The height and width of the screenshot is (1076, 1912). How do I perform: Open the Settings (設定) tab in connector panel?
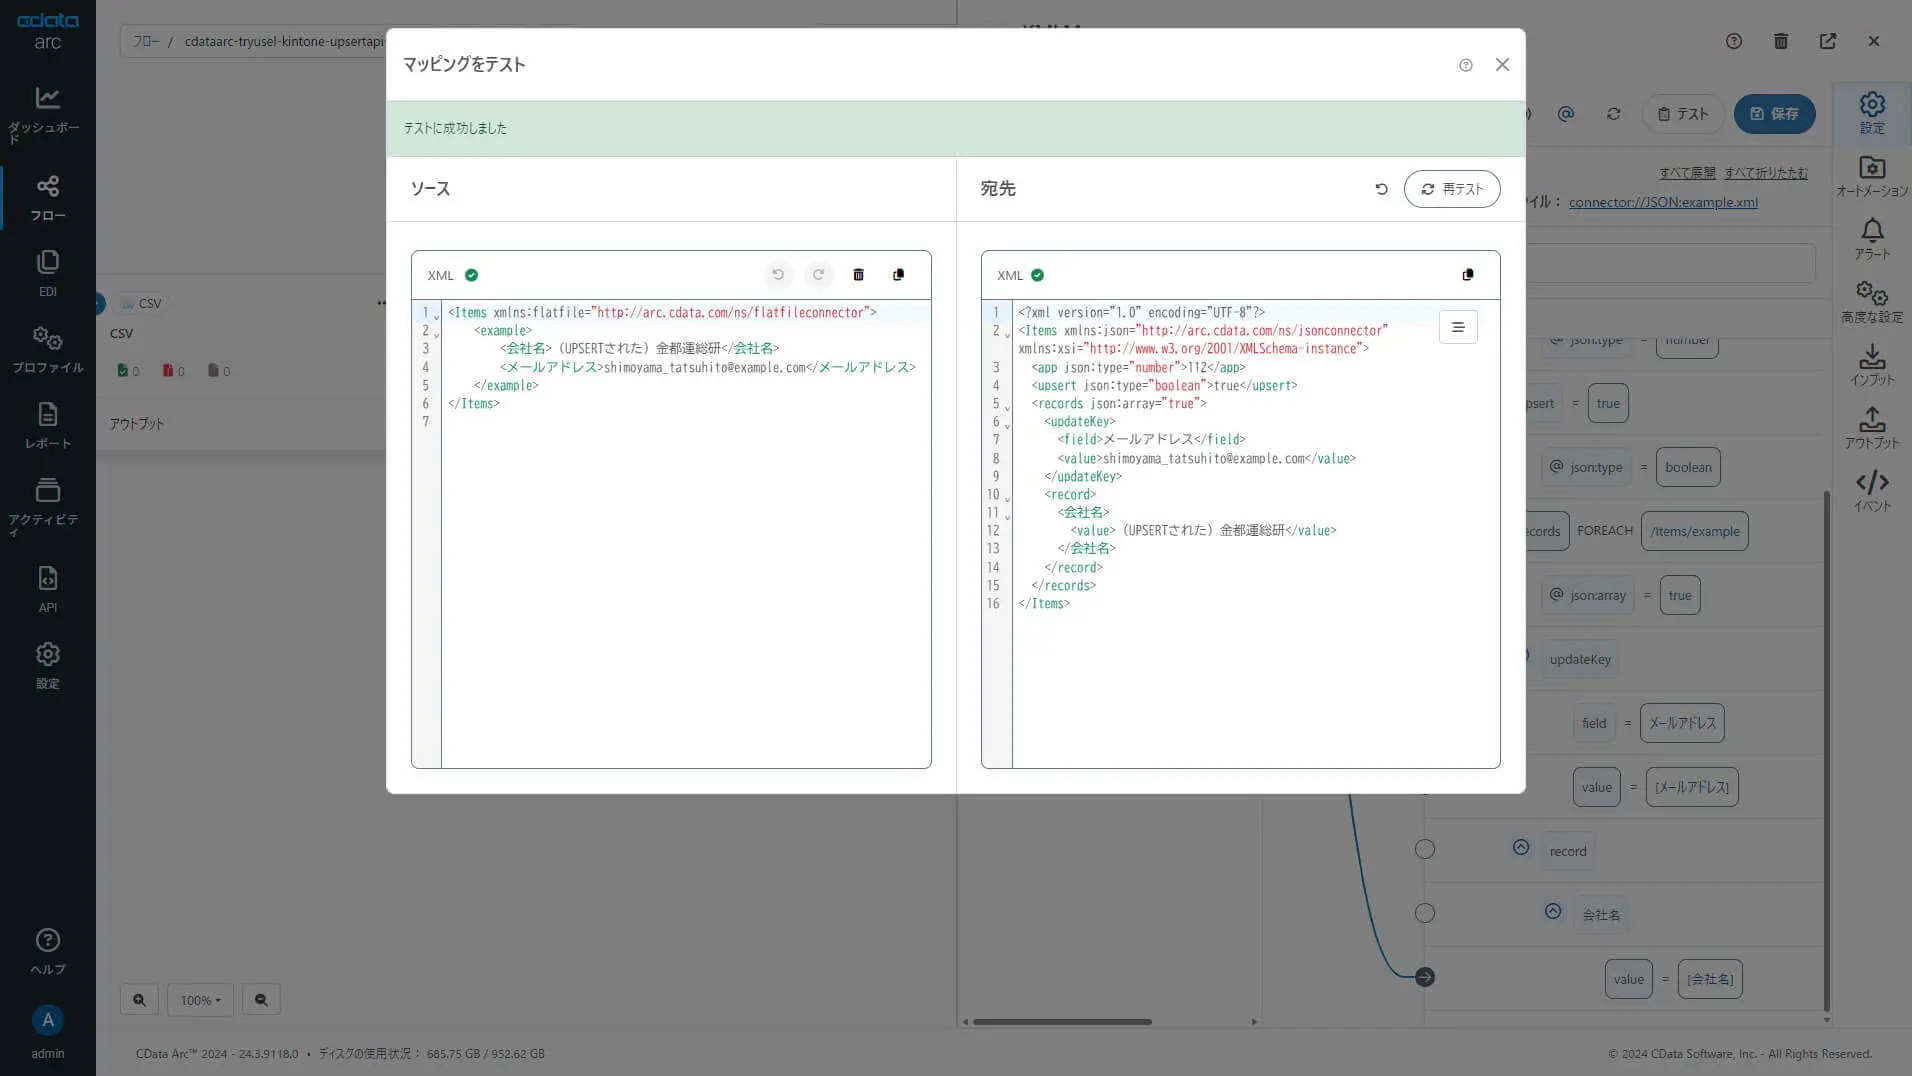(x=1872, y=112)
